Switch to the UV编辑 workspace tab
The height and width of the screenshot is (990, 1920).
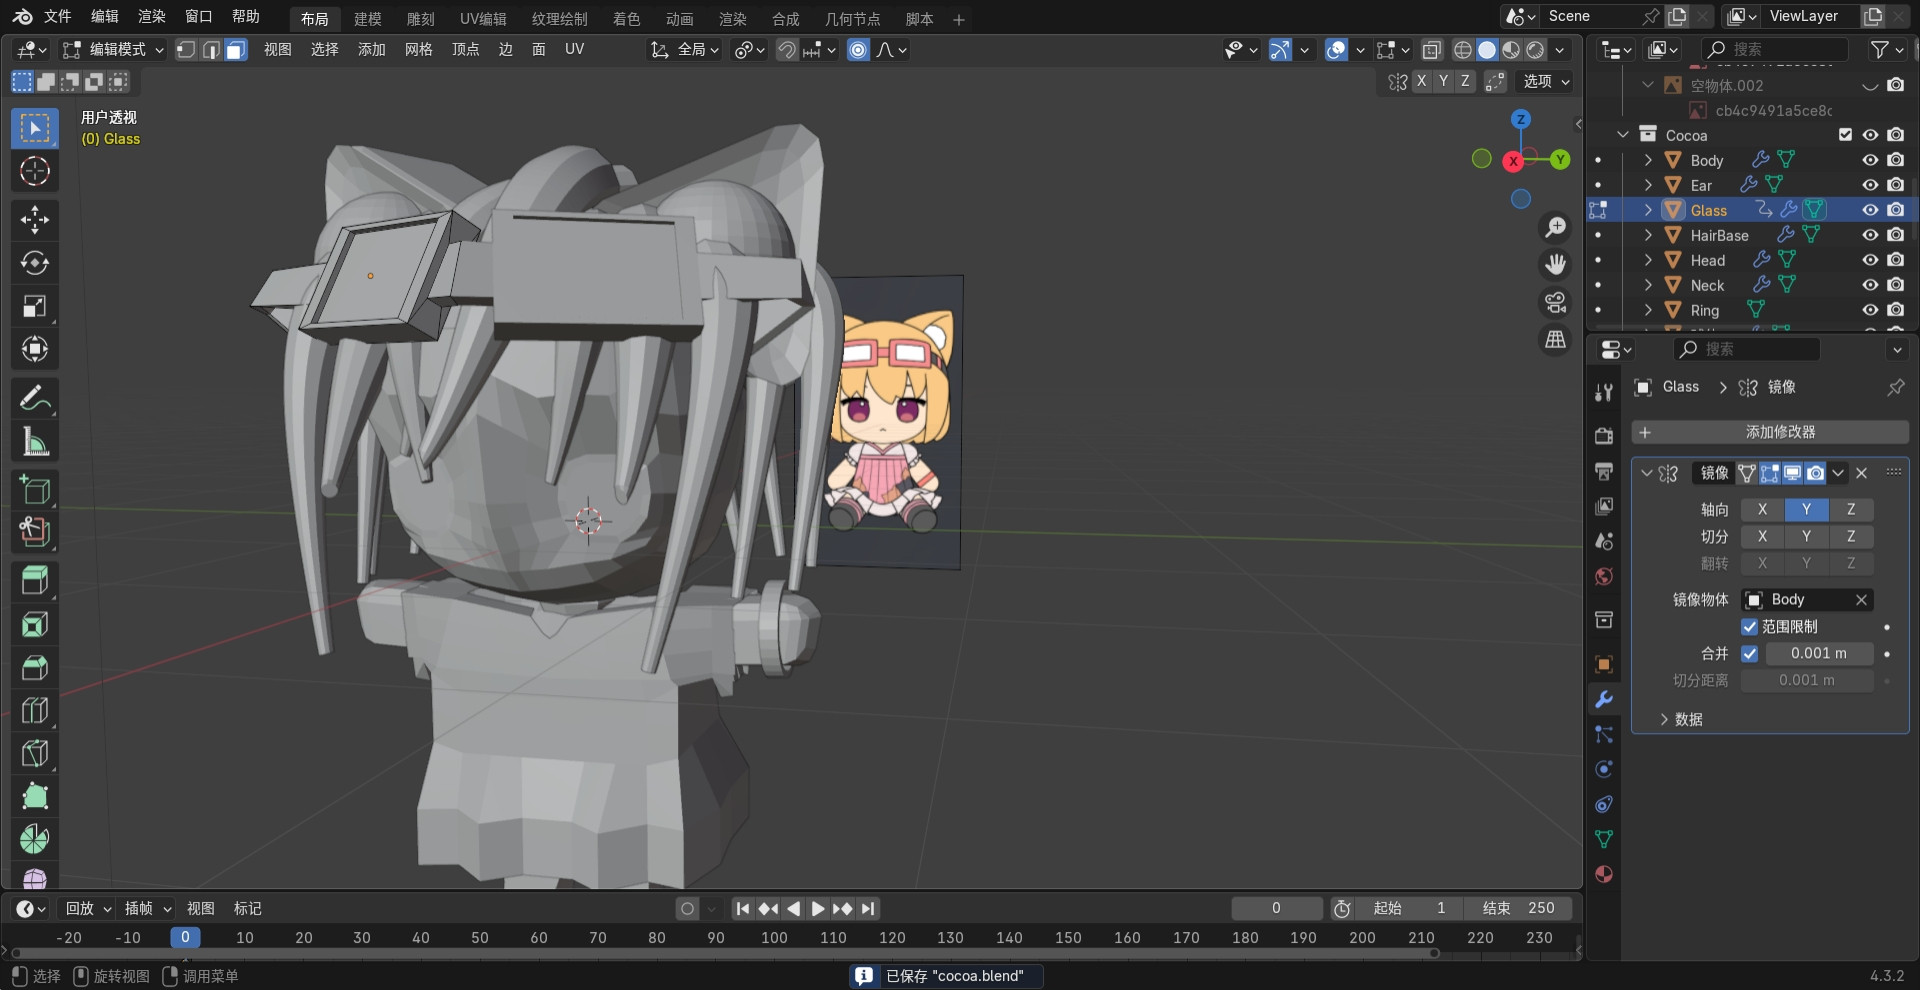pyautogui.click(x=483, y=19)
